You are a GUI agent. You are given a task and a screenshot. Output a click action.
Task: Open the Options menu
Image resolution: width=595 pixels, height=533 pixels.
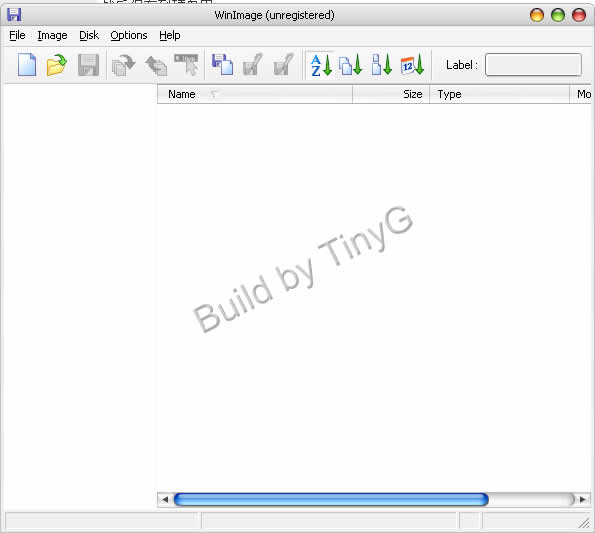[x=129, y=35]
